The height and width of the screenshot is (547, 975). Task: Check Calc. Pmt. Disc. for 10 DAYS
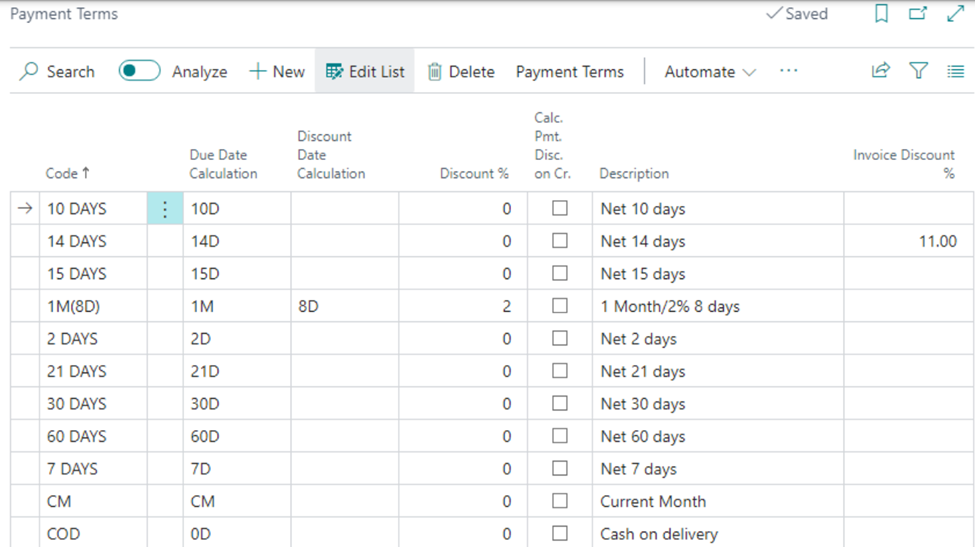pyautogui.click(x=560, y=208)
